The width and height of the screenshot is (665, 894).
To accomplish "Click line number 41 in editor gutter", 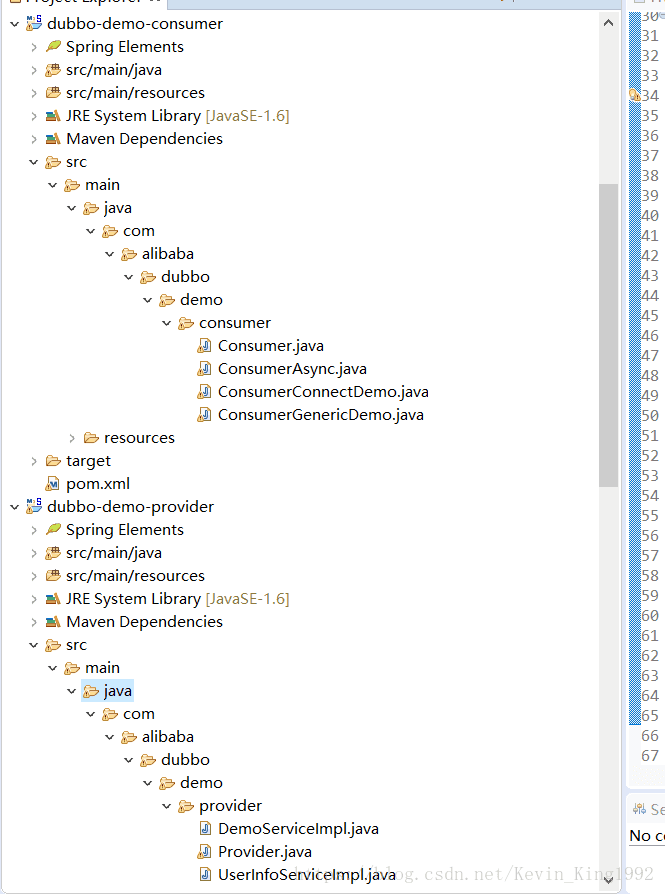I will coord(650,235).
